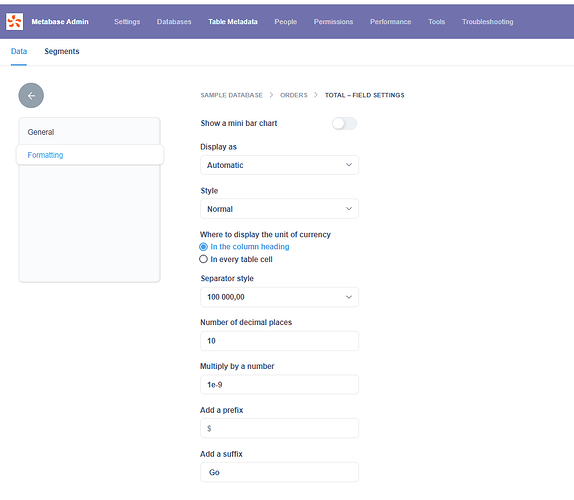Click the Add a prefix field
574x500 pixels.
click(x=279, y=428)
